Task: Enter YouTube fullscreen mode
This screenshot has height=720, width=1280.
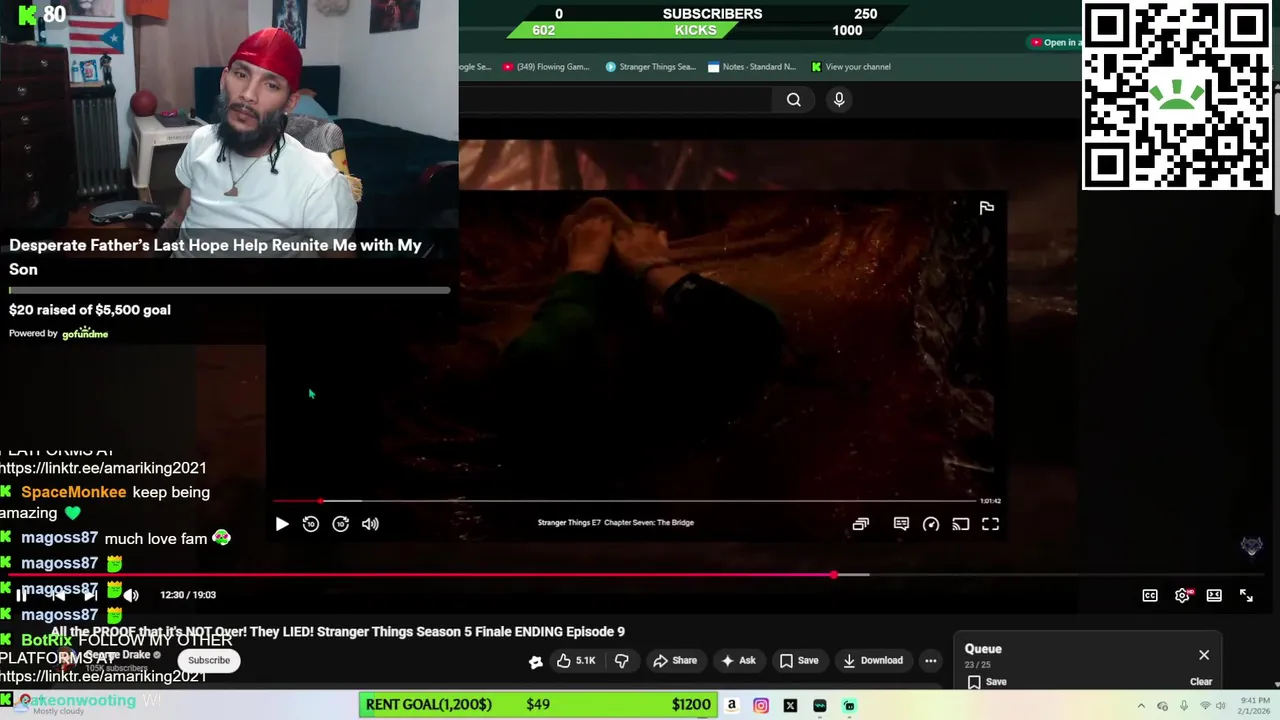Action: pos(1246,595)
